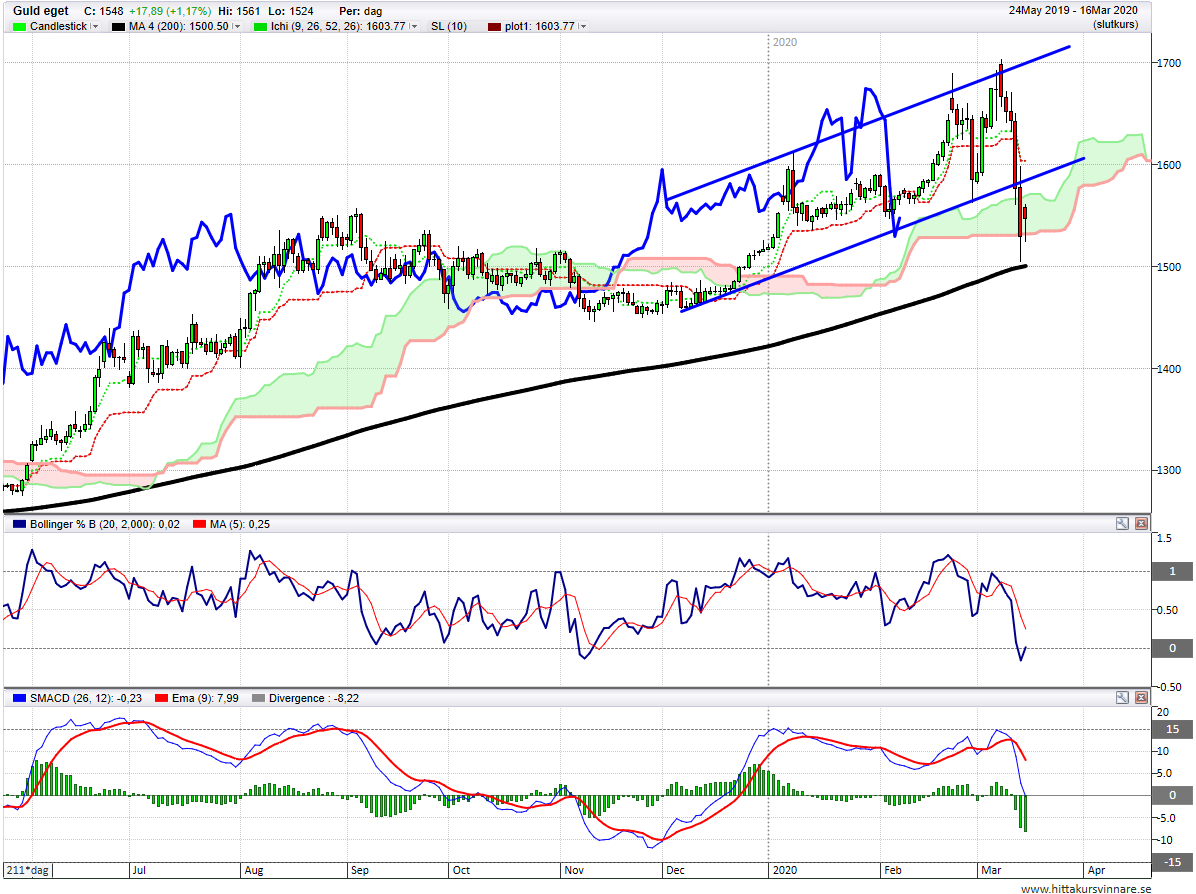Click the MA (5): 0,25 label
Viewport: 1196px width, 894px height.
[240, 524]
